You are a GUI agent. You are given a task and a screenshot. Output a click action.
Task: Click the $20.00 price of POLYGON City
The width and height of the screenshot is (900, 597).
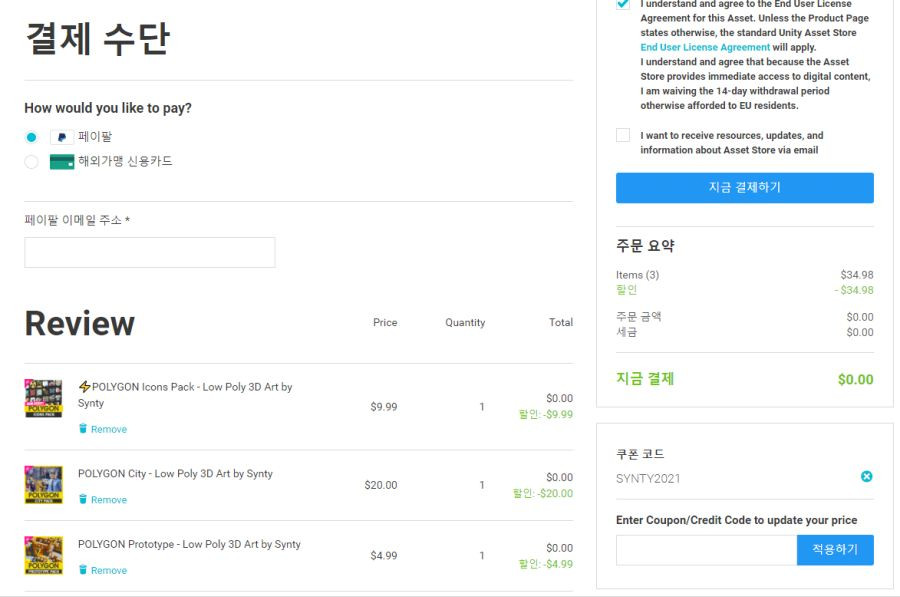381,485
